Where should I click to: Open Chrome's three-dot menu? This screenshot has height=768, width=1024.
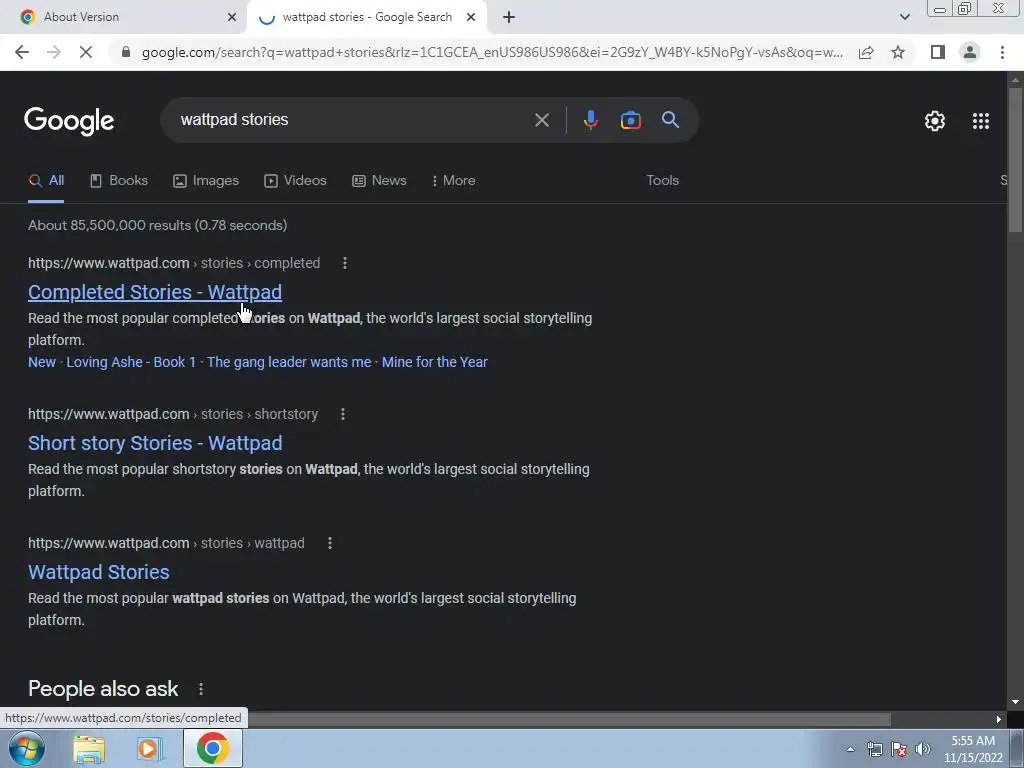coord(1002,52)
